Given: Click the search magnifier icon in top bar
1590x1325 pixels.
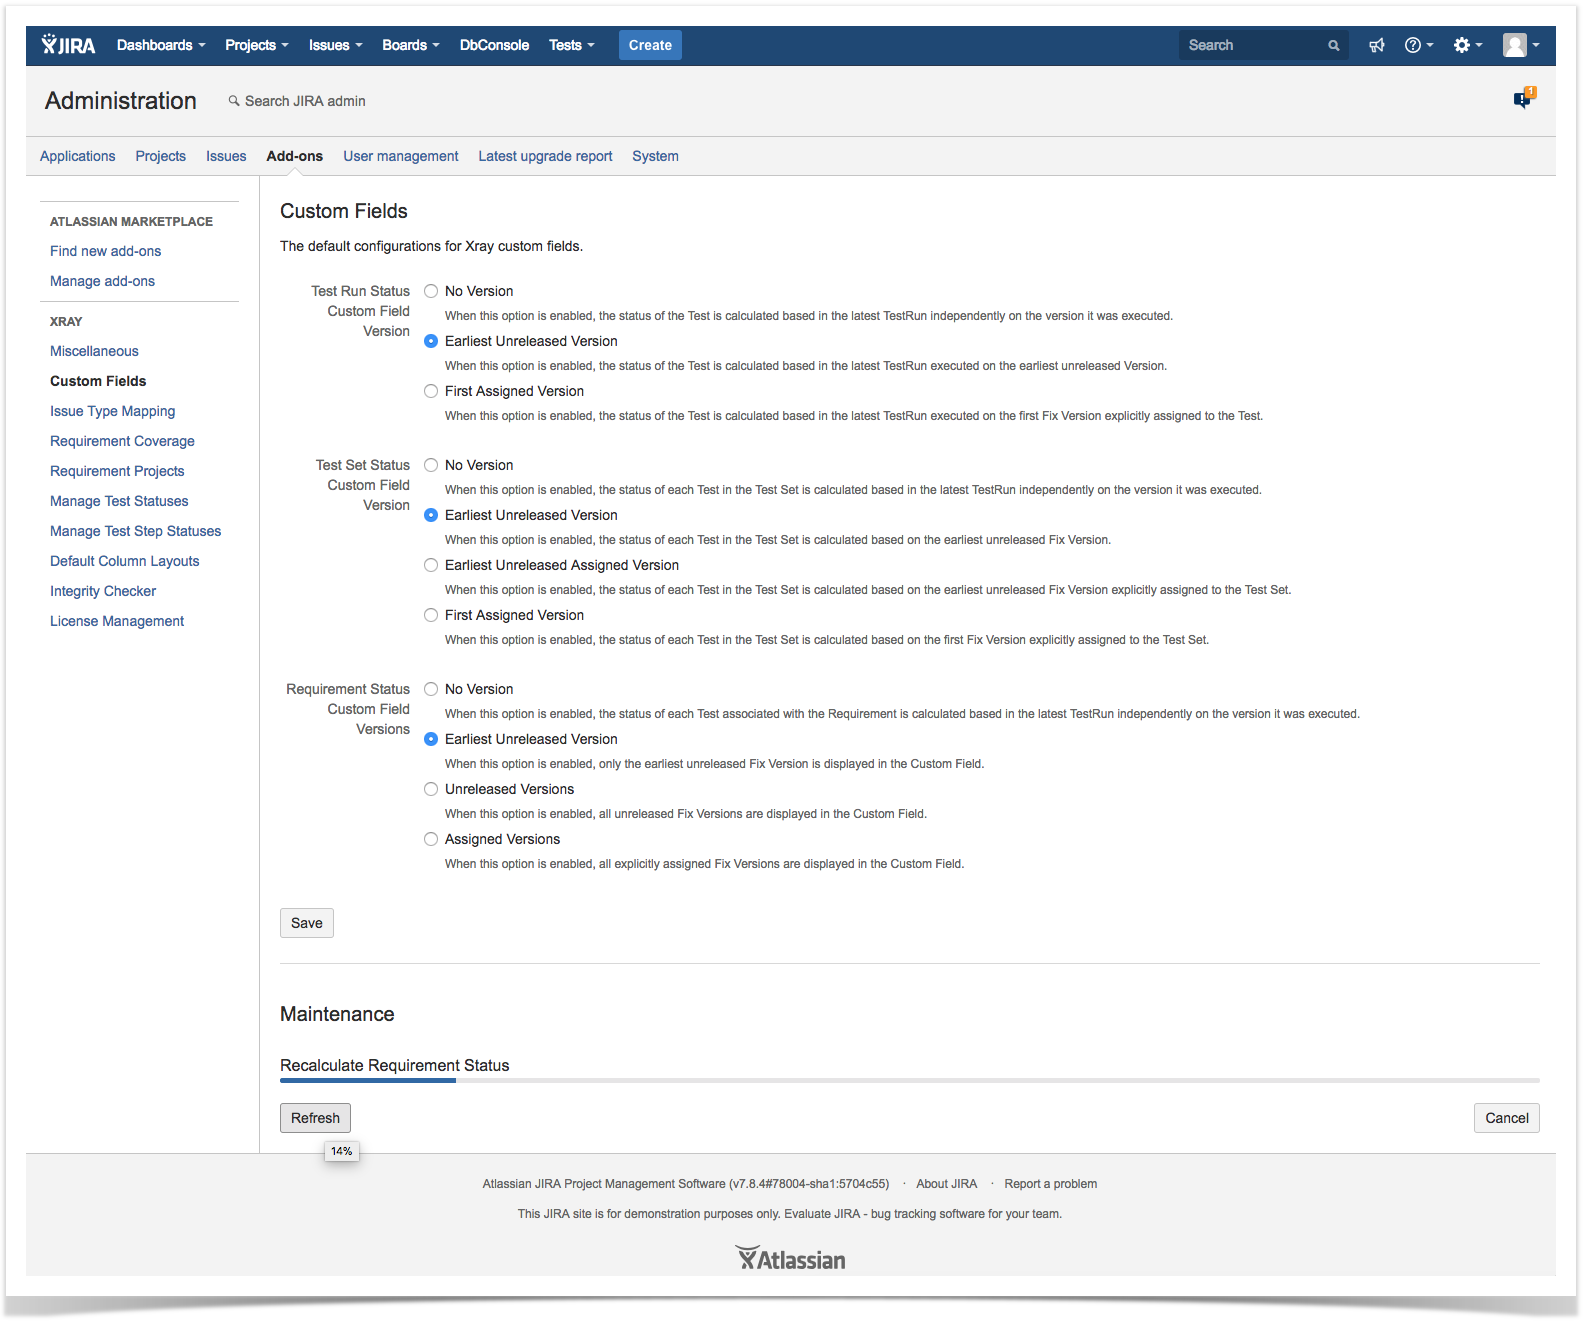Looking at the screenshot, I should click(1333, 45).
